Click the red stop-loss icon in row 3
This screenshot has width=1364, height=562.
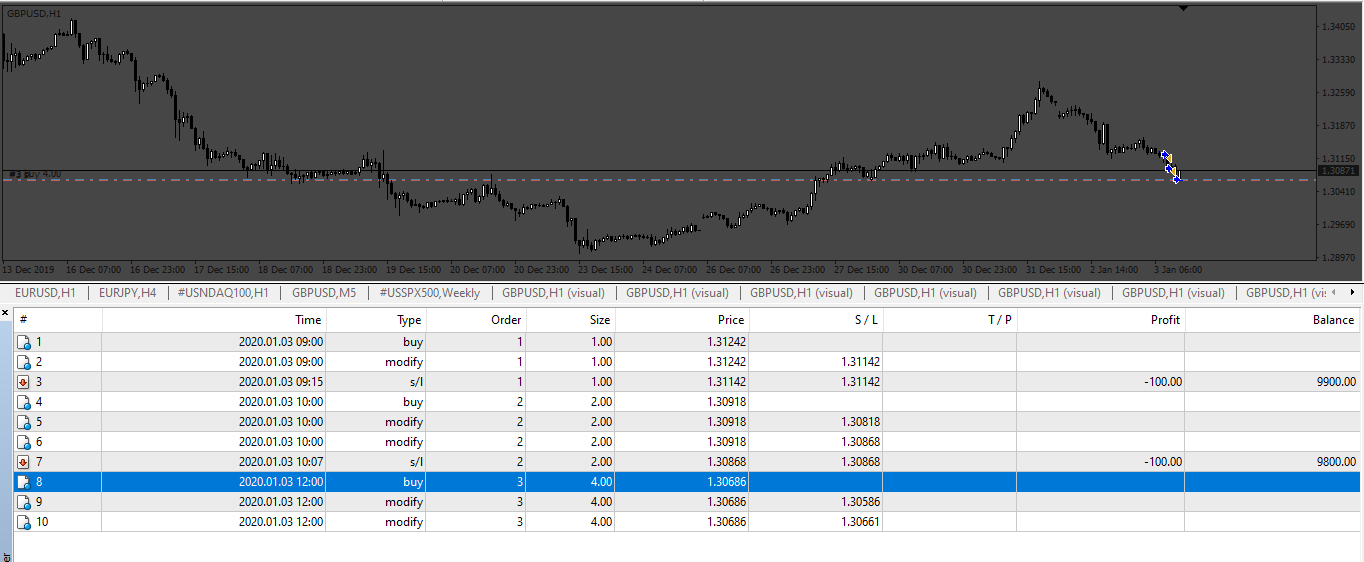pos(24,382)
